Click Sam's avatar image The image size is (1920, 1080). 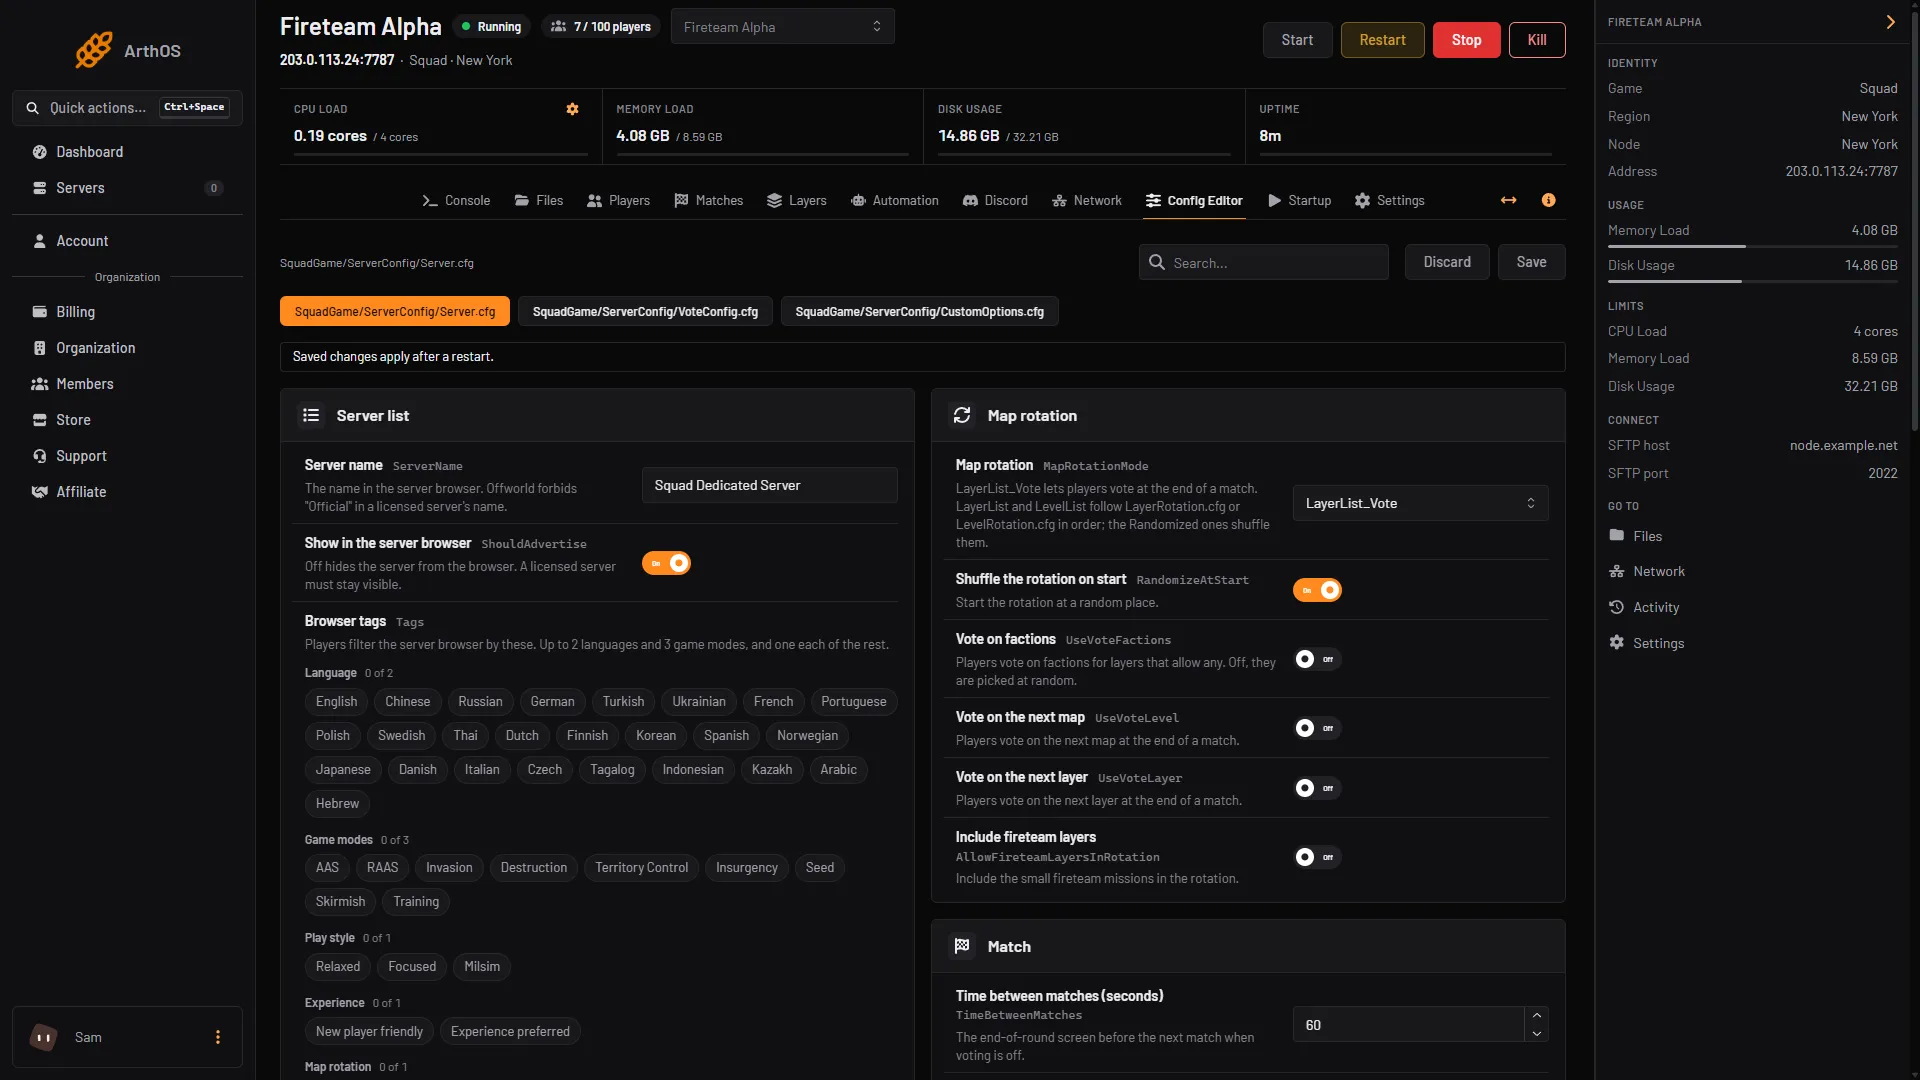[43, 1037]
